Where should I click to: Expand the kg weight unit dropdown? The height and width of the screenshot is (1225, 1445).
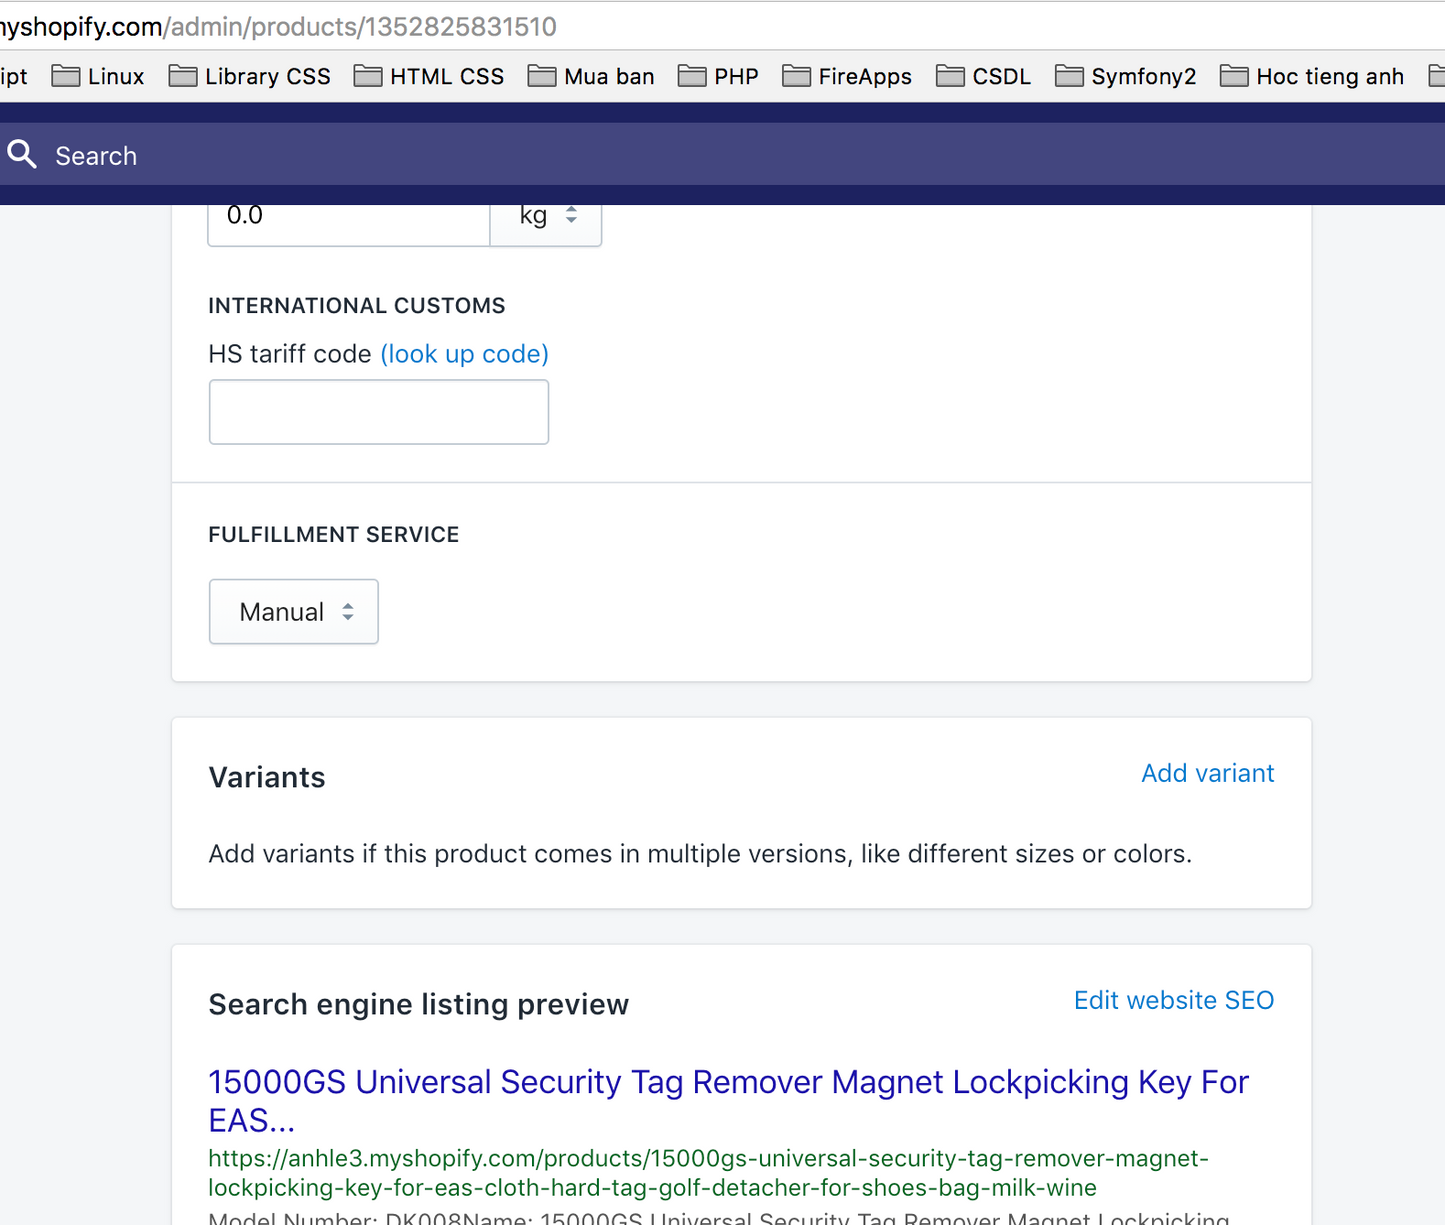pos(546,217)
